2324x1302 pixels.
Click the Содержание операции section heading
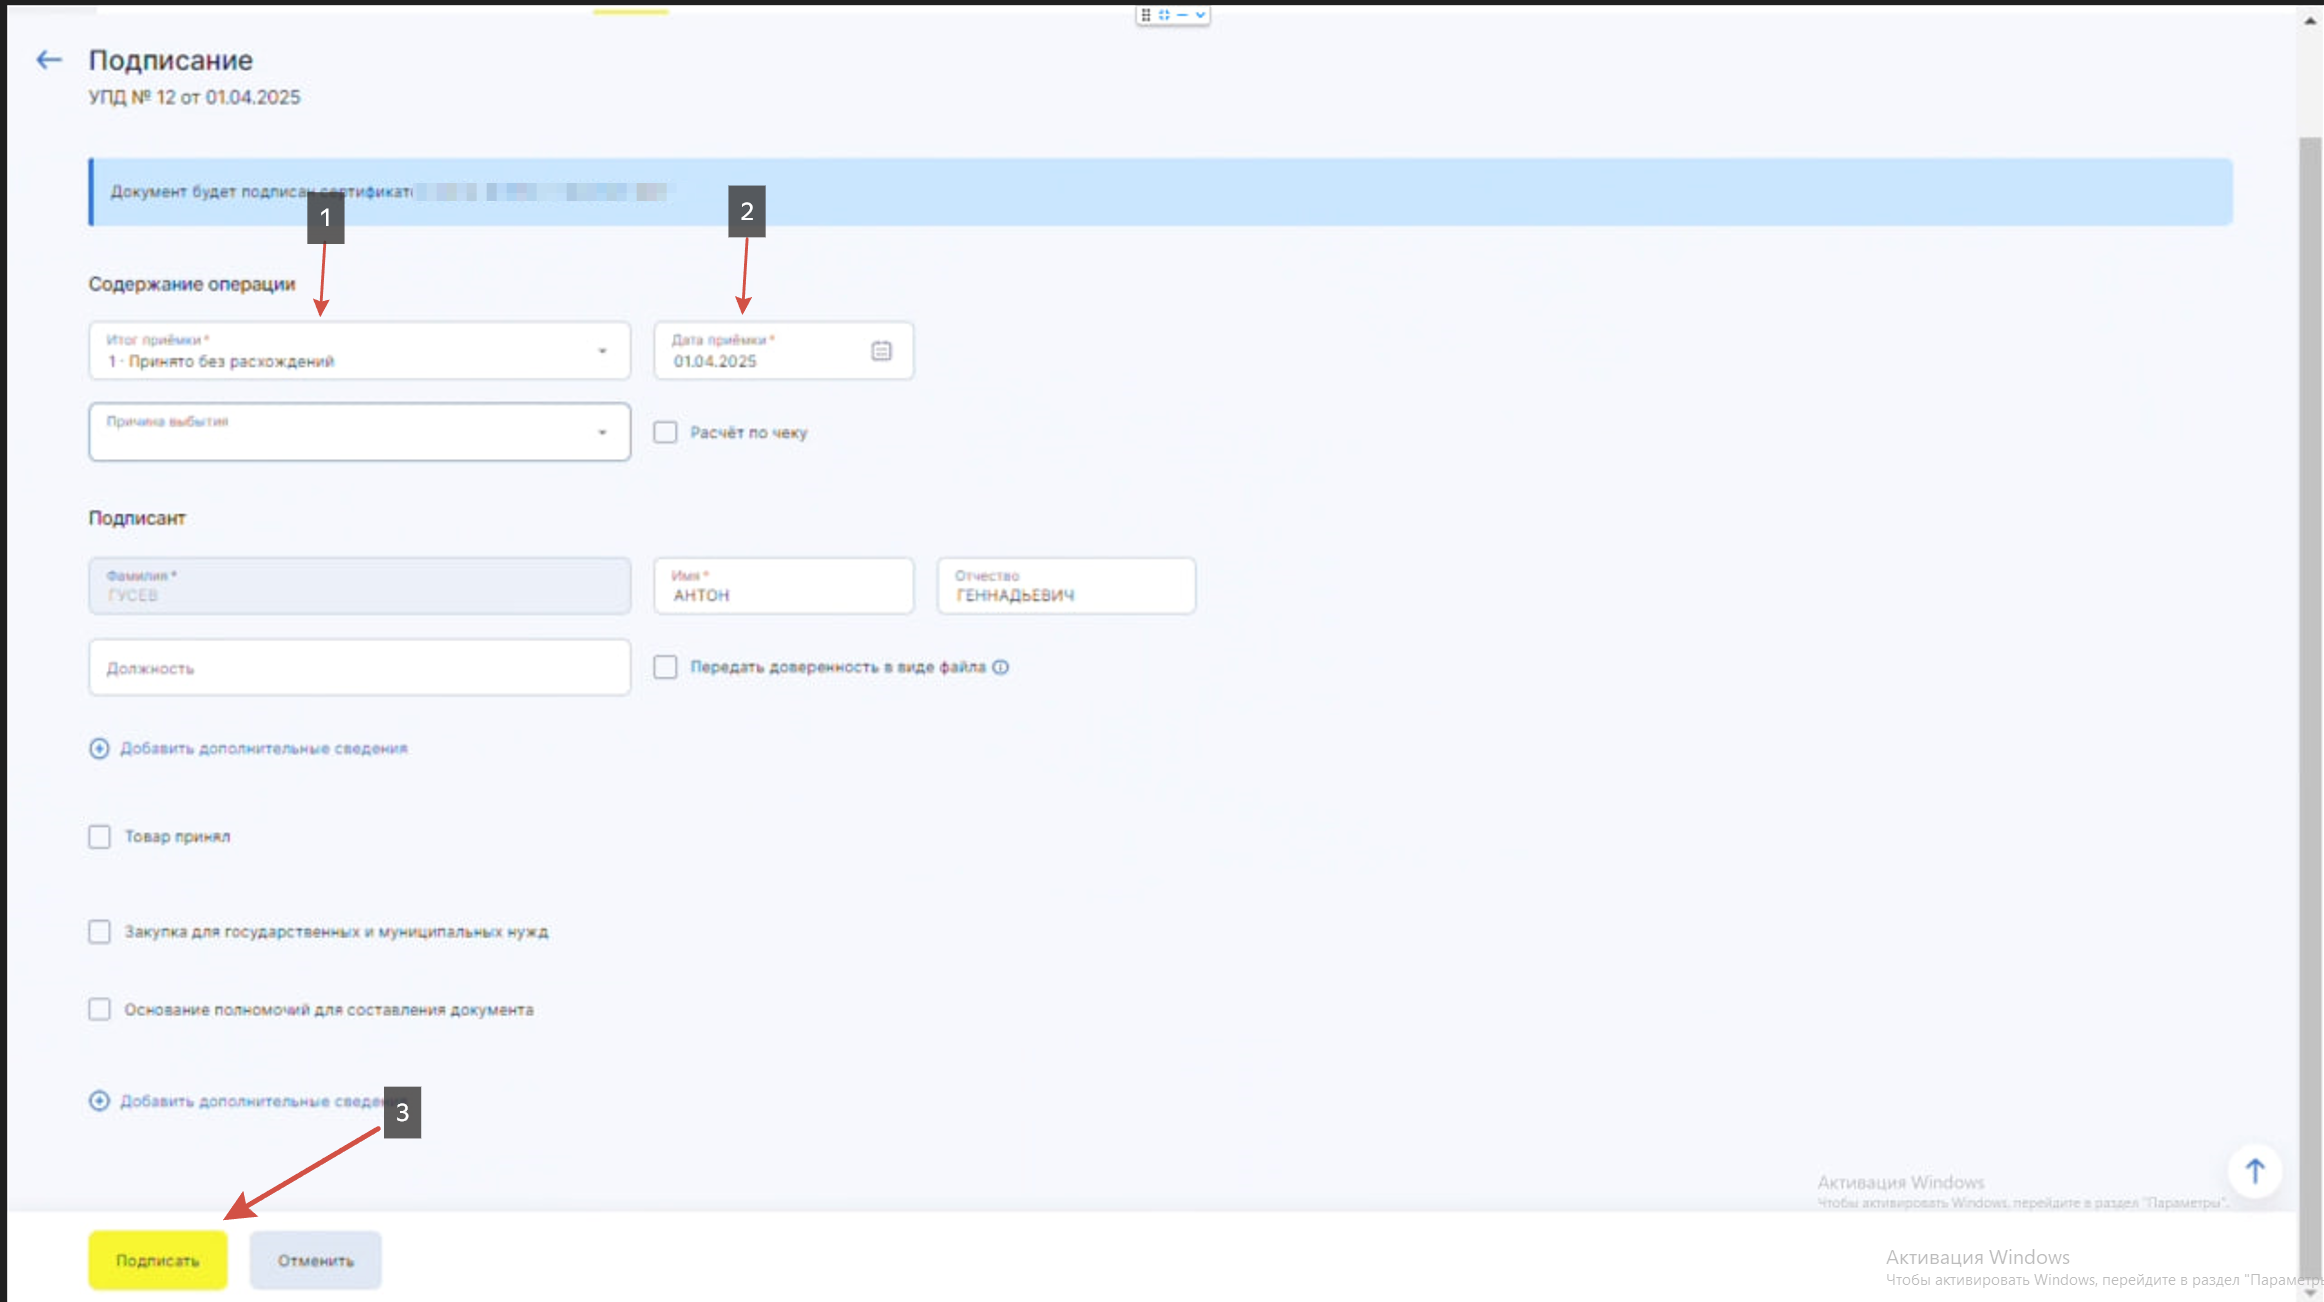192,284
